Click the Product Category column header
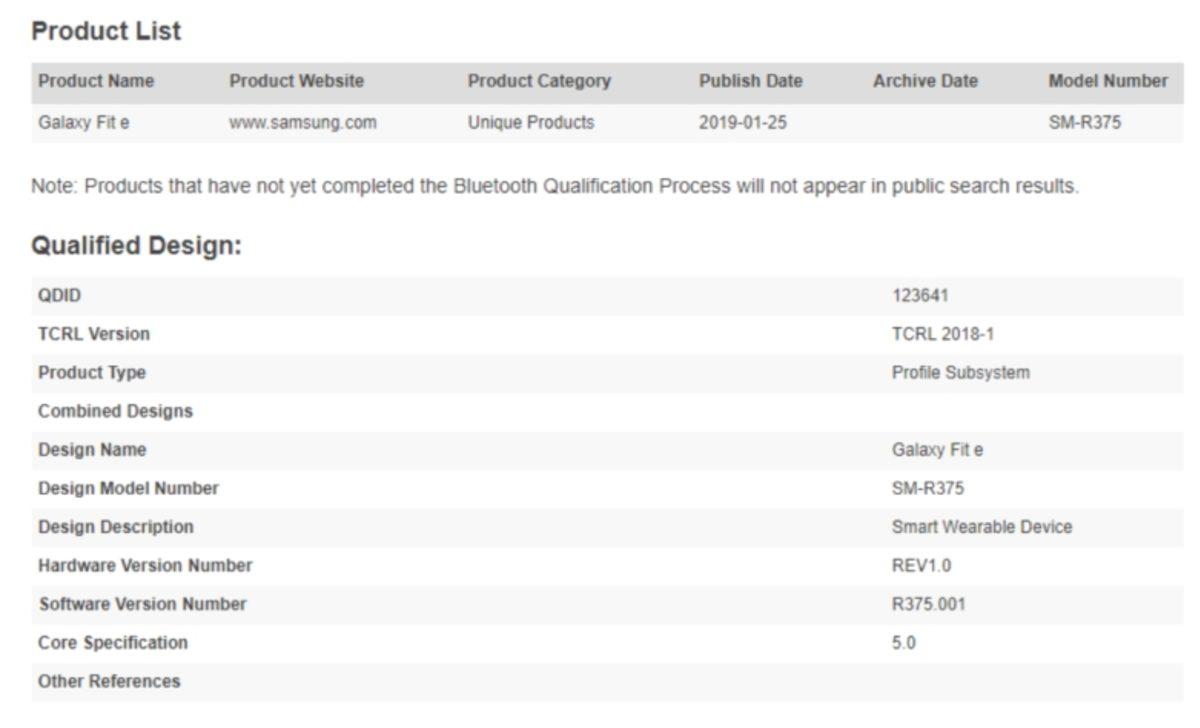Screen dimensions: 1200x728 [538, 82]
